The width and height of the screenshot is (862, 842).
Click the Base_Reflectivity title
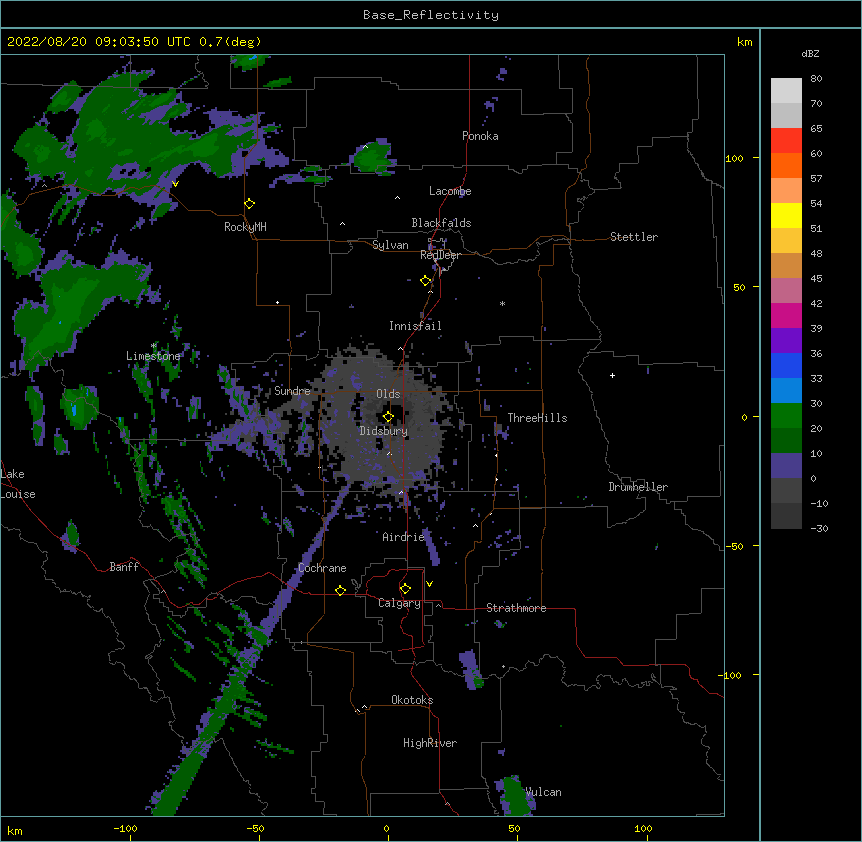pyautogui.click(x=431, y=15)
